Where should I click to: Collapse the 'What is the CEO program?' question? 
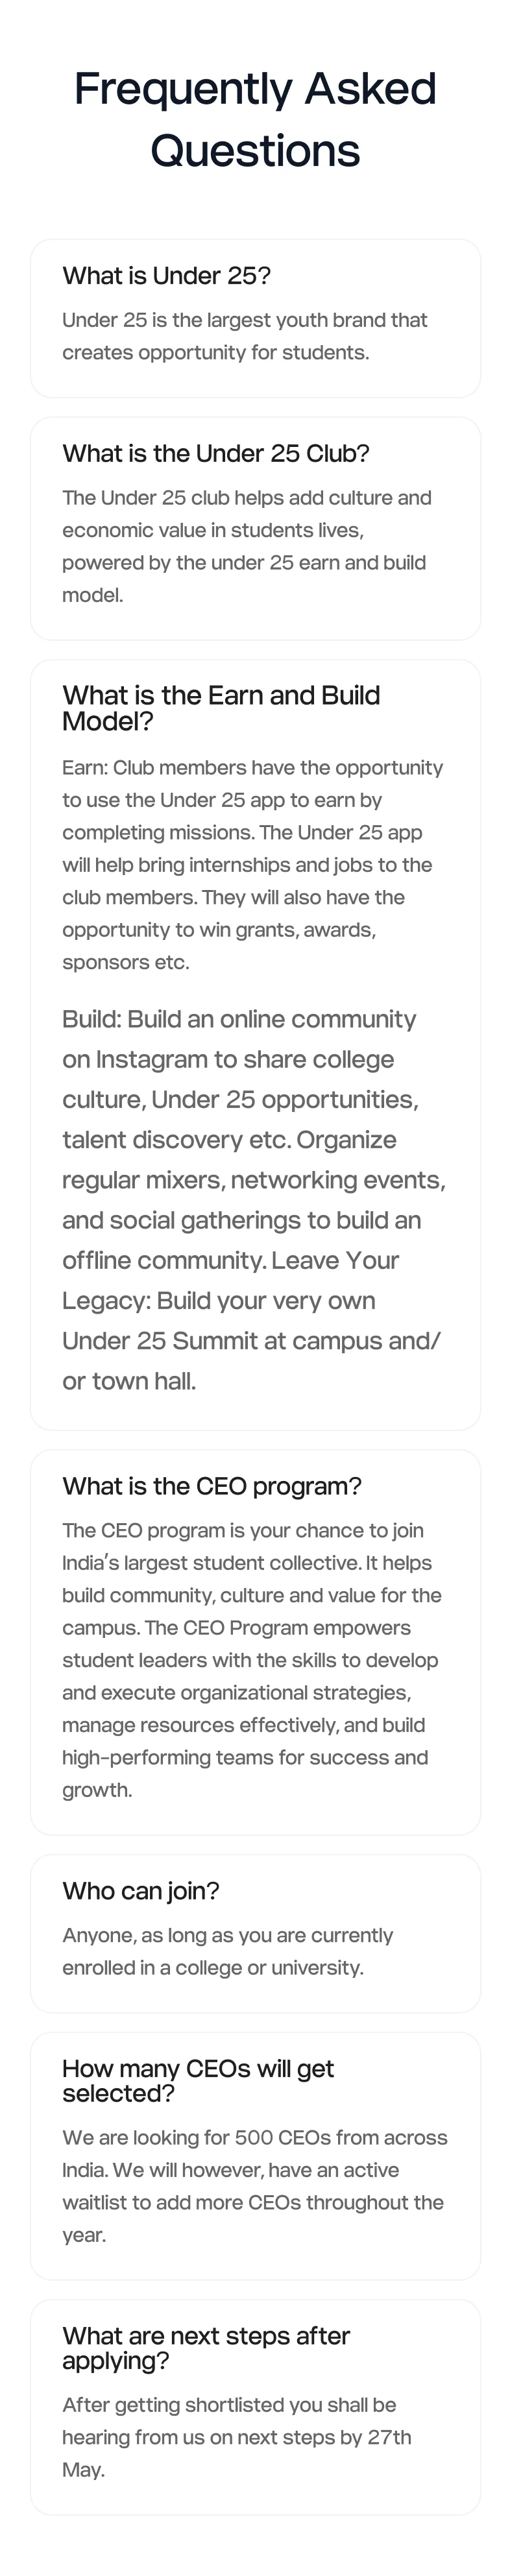[212, 1486]
